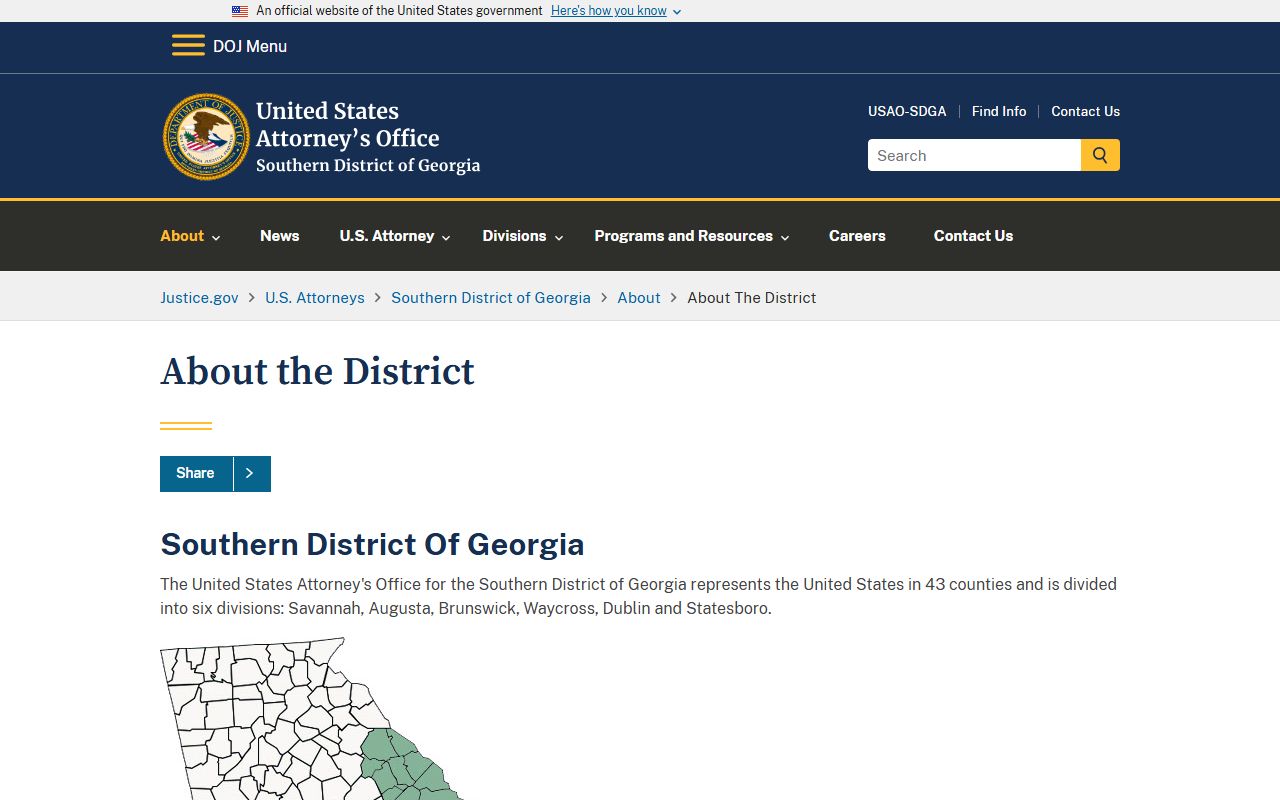Expand 'Here's how you know' disclosure
1280x800 pixels.
pyautogui.click(x=616, y=11)
